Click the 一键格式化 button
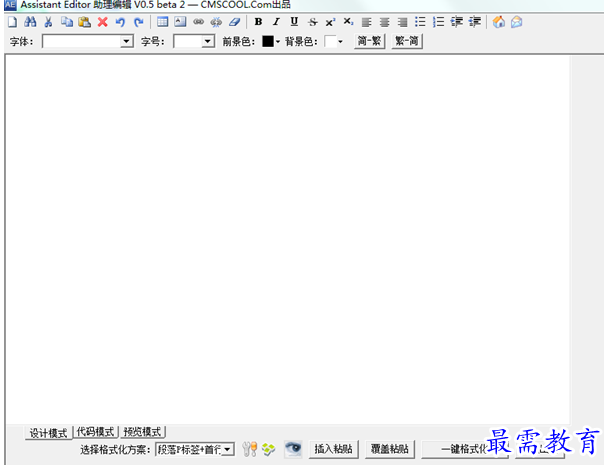Viewport: 608px width, 473px height. point(465,449)
